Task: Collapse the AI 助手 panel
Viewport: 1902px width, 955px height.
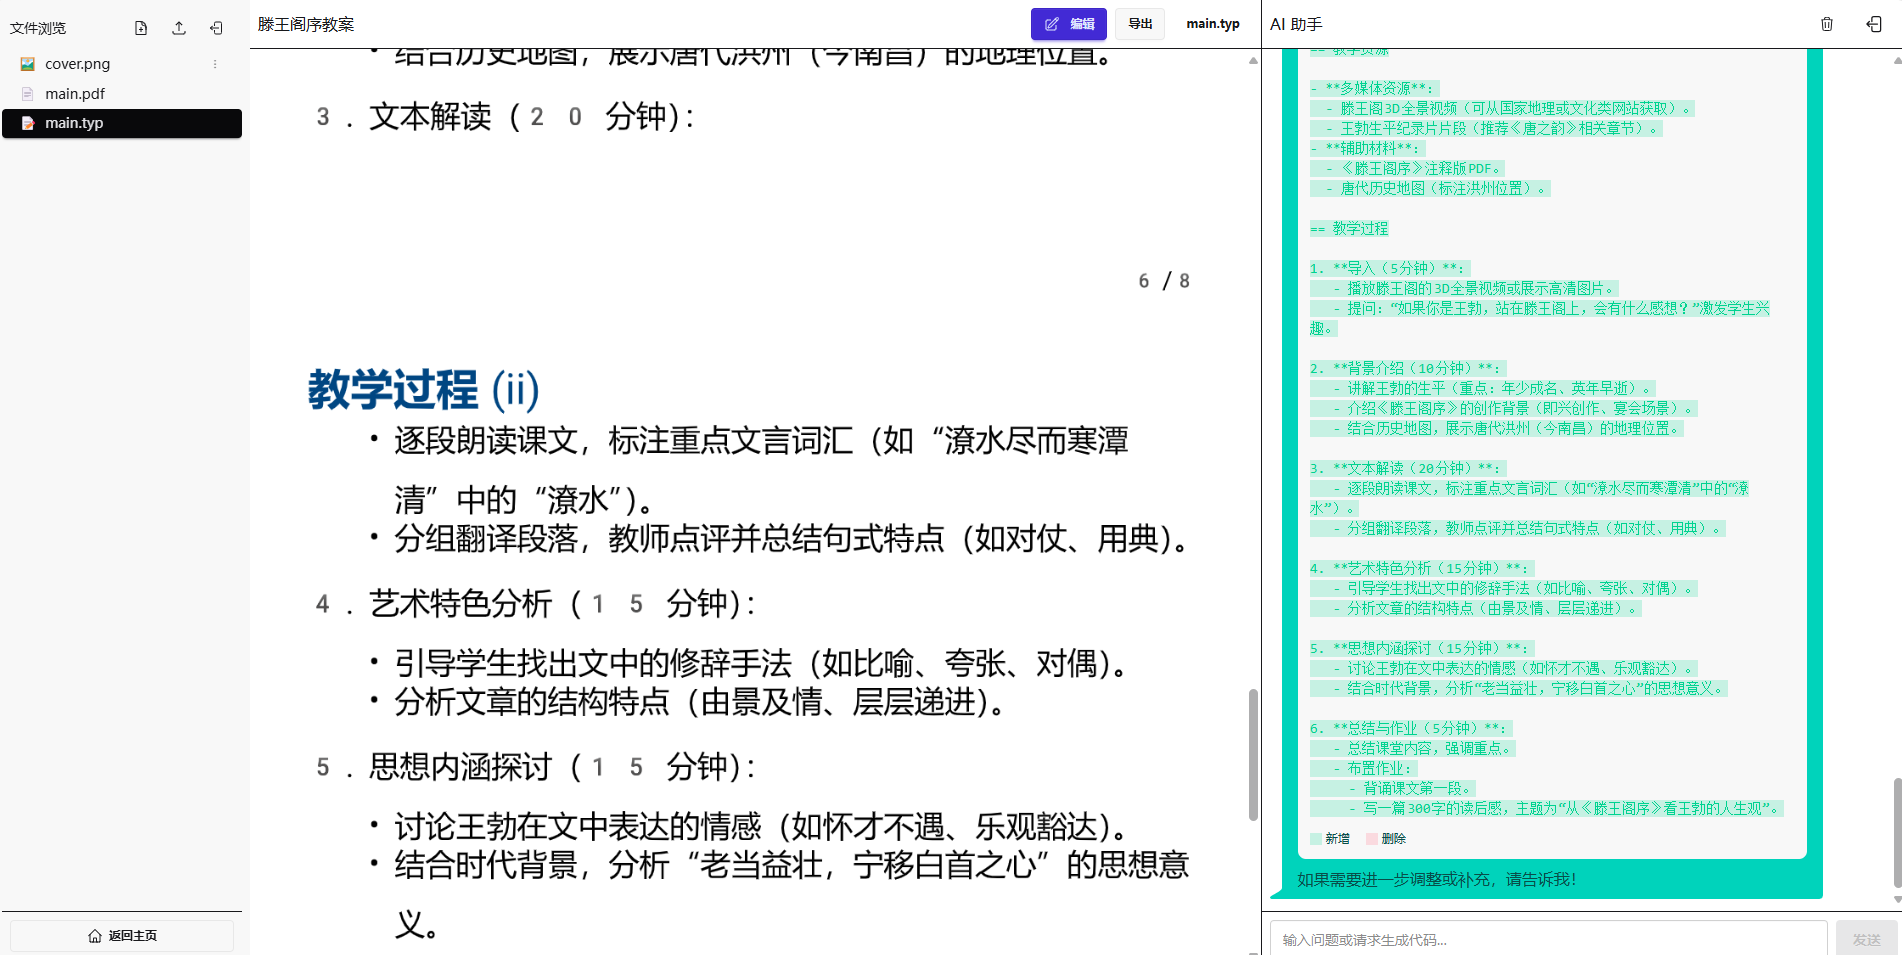Action: tap(1873, 24)
